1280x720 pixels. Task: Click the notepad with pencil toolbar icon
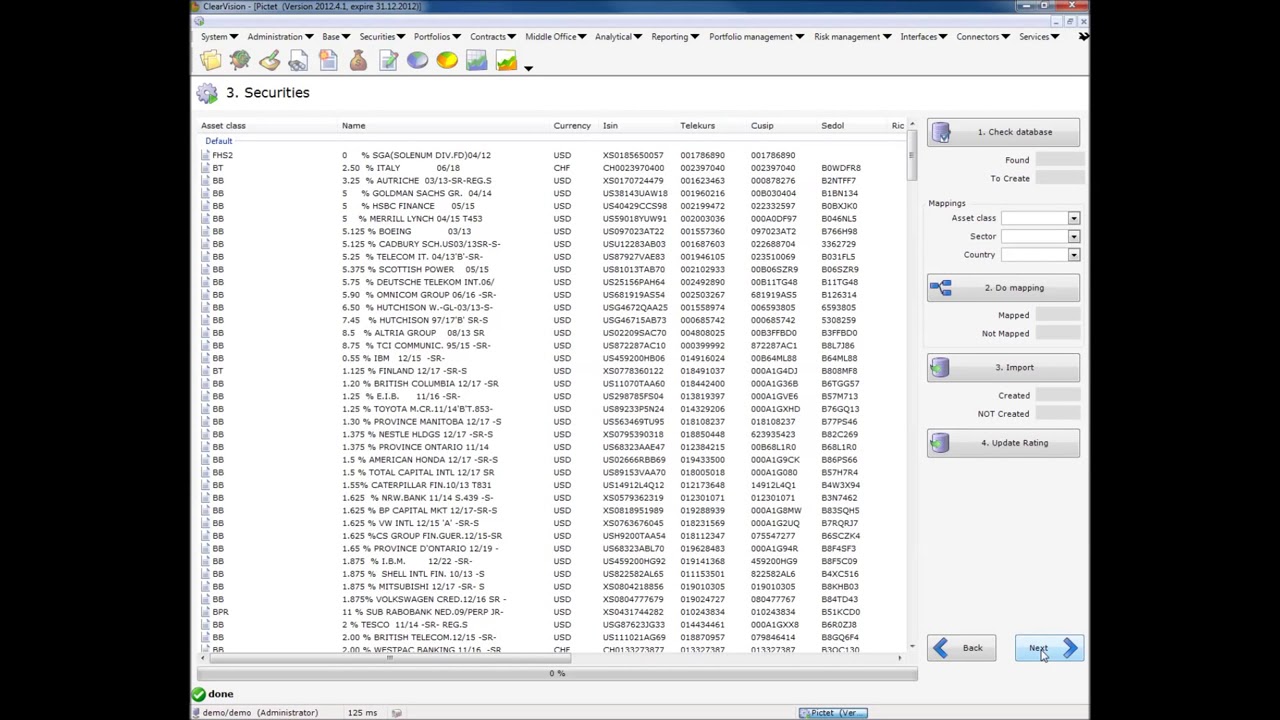388,62
